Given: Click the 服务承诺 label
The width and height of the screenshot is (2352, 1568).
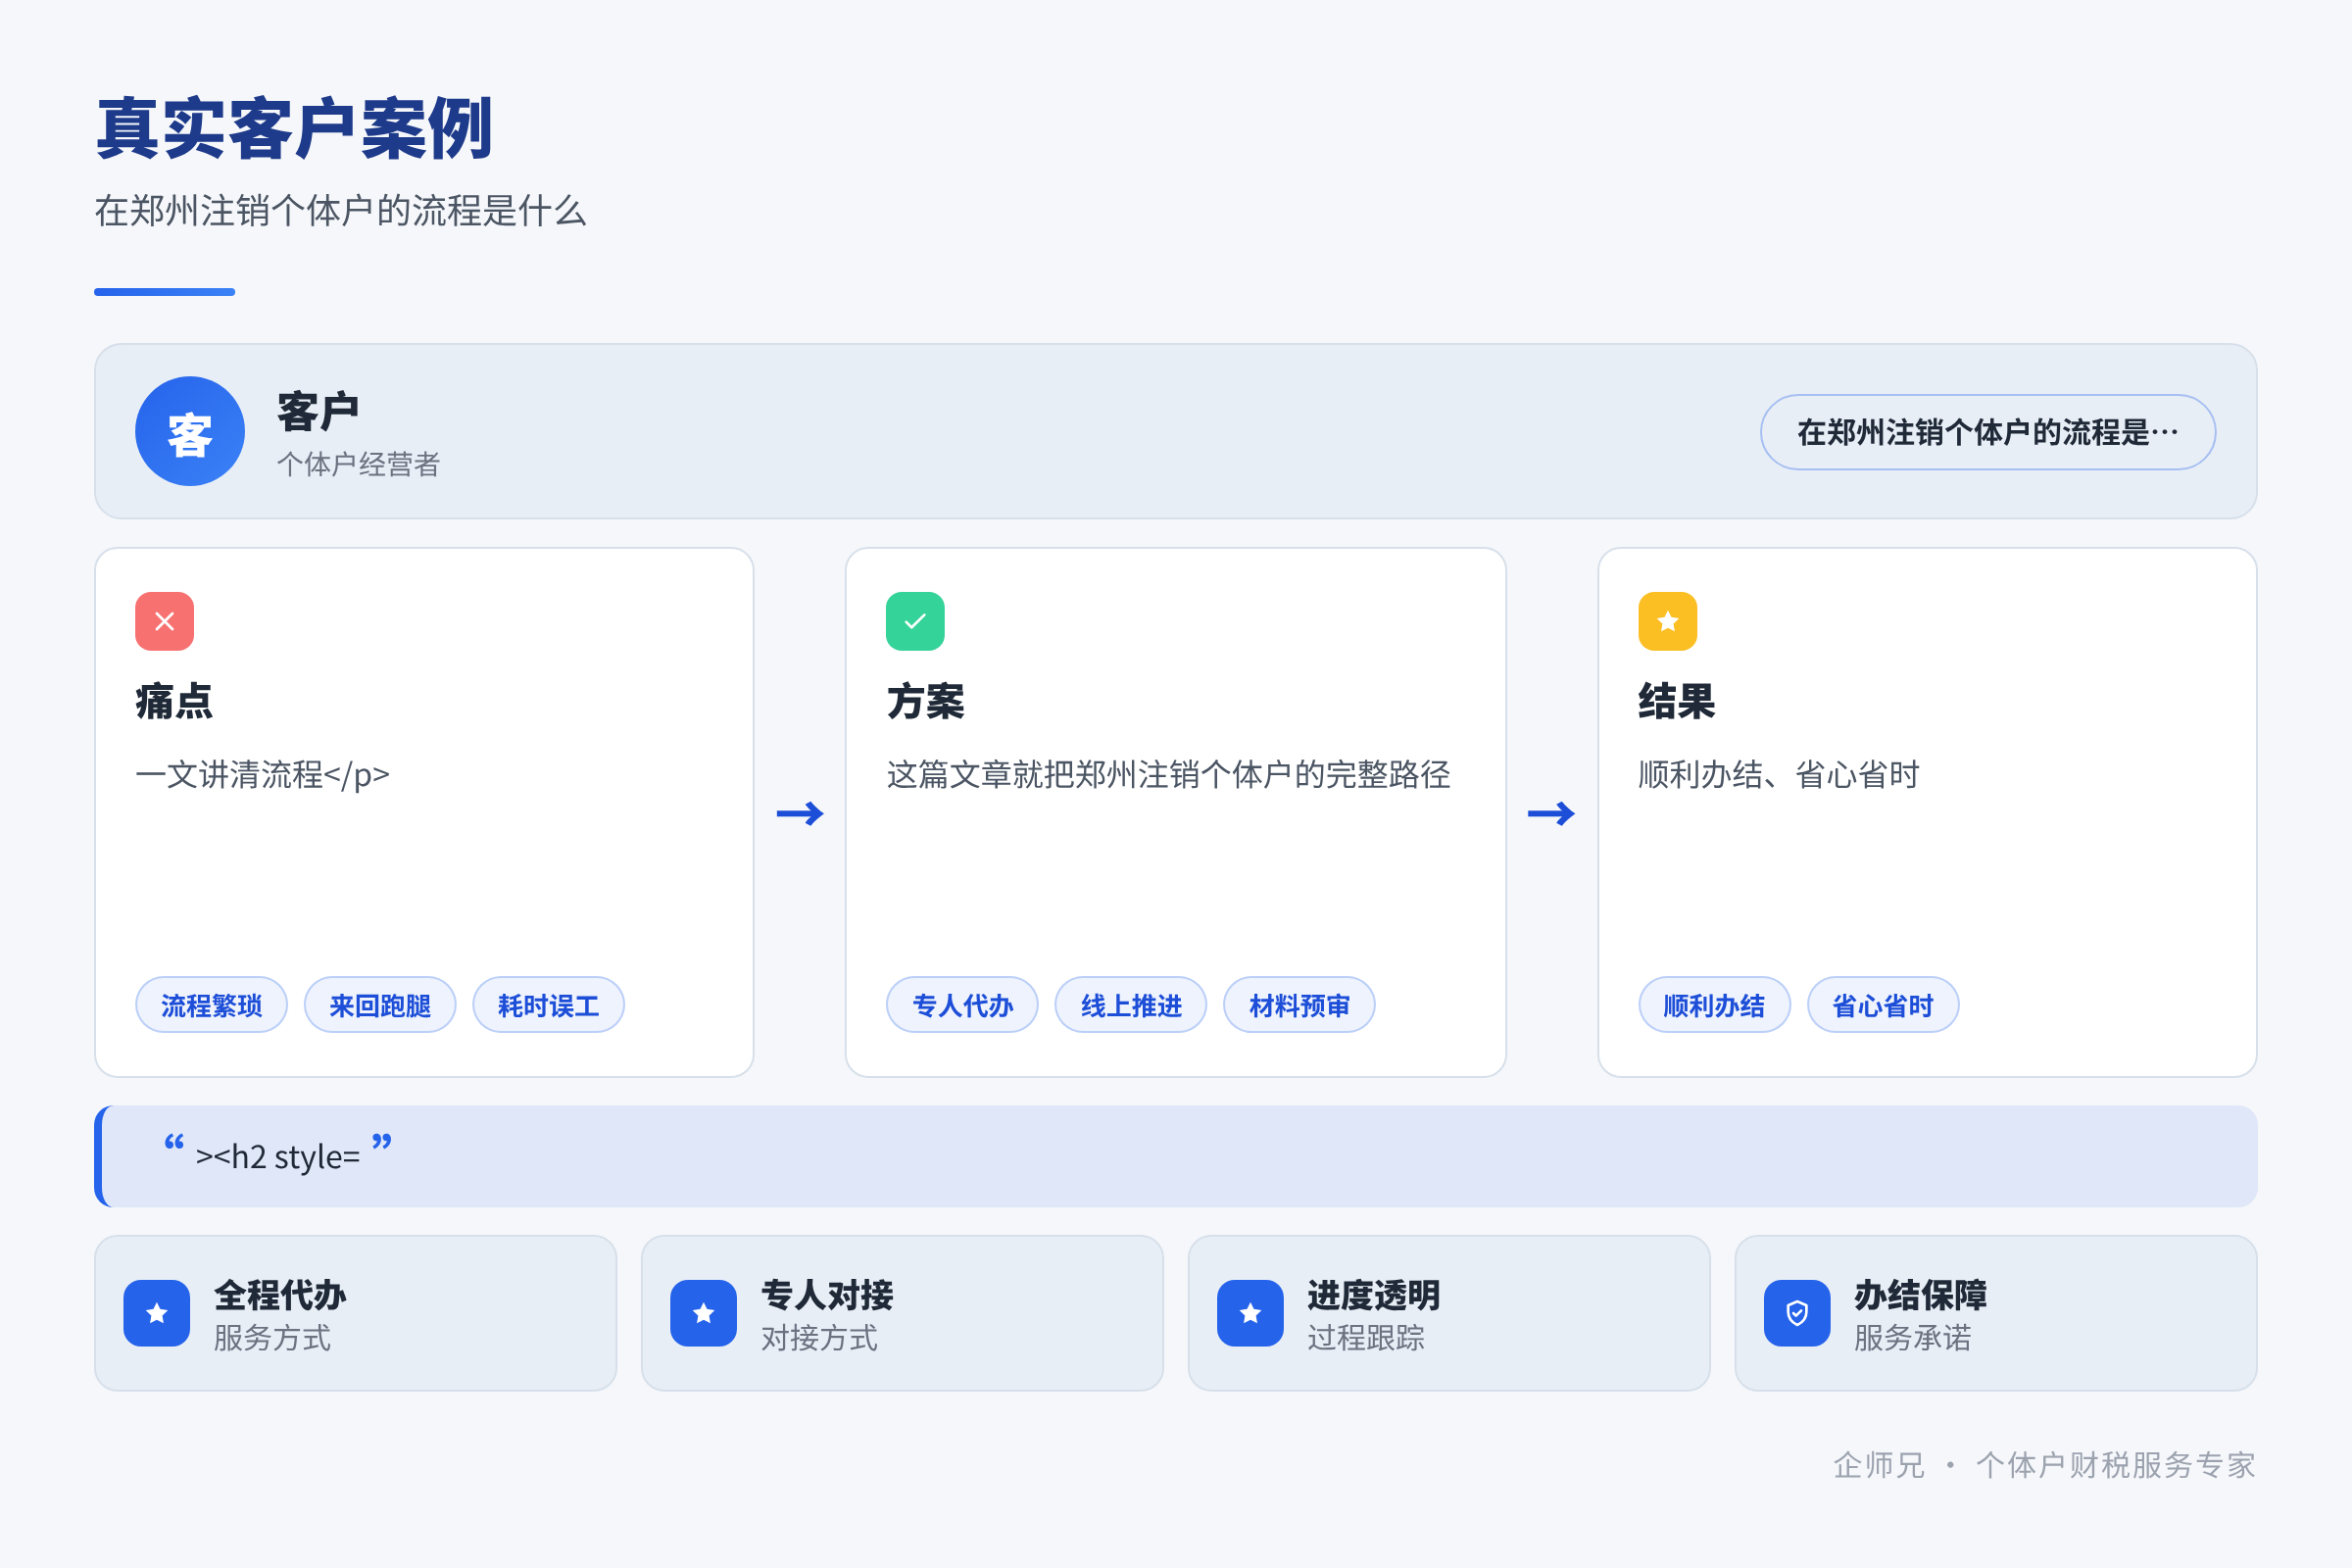Looking at the screenshot, I should [x=1913, y=1338].
